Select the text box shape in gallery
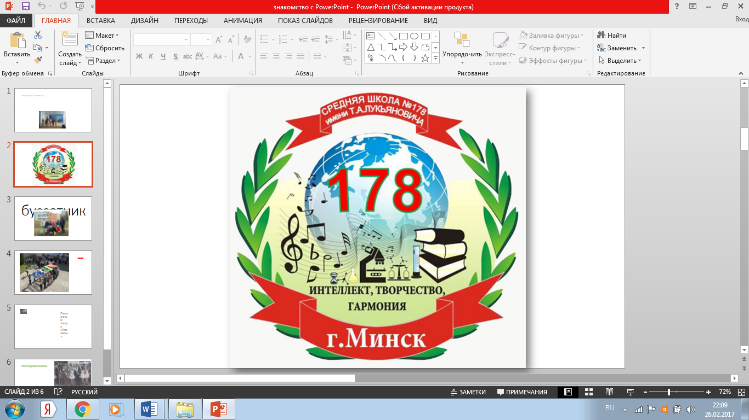This screenshot has width=749, height=420. click(x=371, y=36)
